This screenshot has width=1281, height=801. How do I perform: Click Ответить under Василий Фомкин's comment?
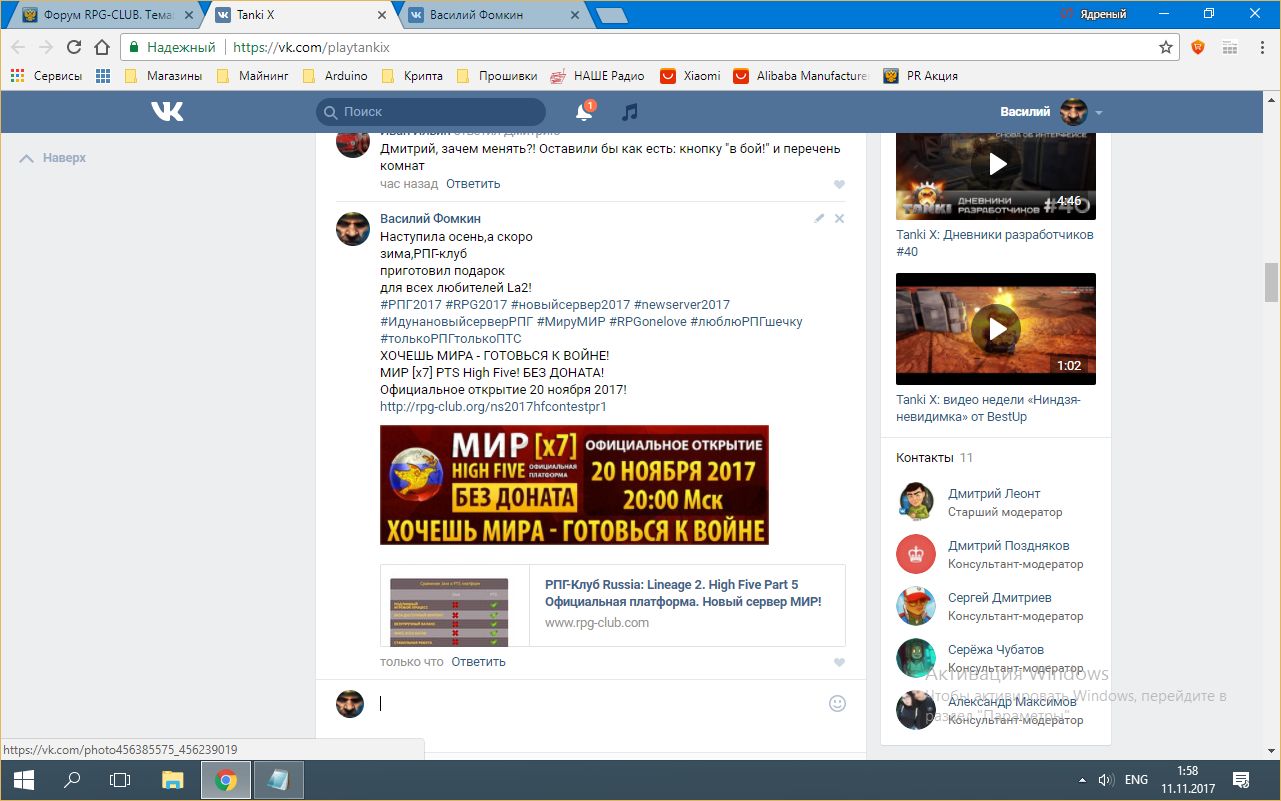coord(478,662)
